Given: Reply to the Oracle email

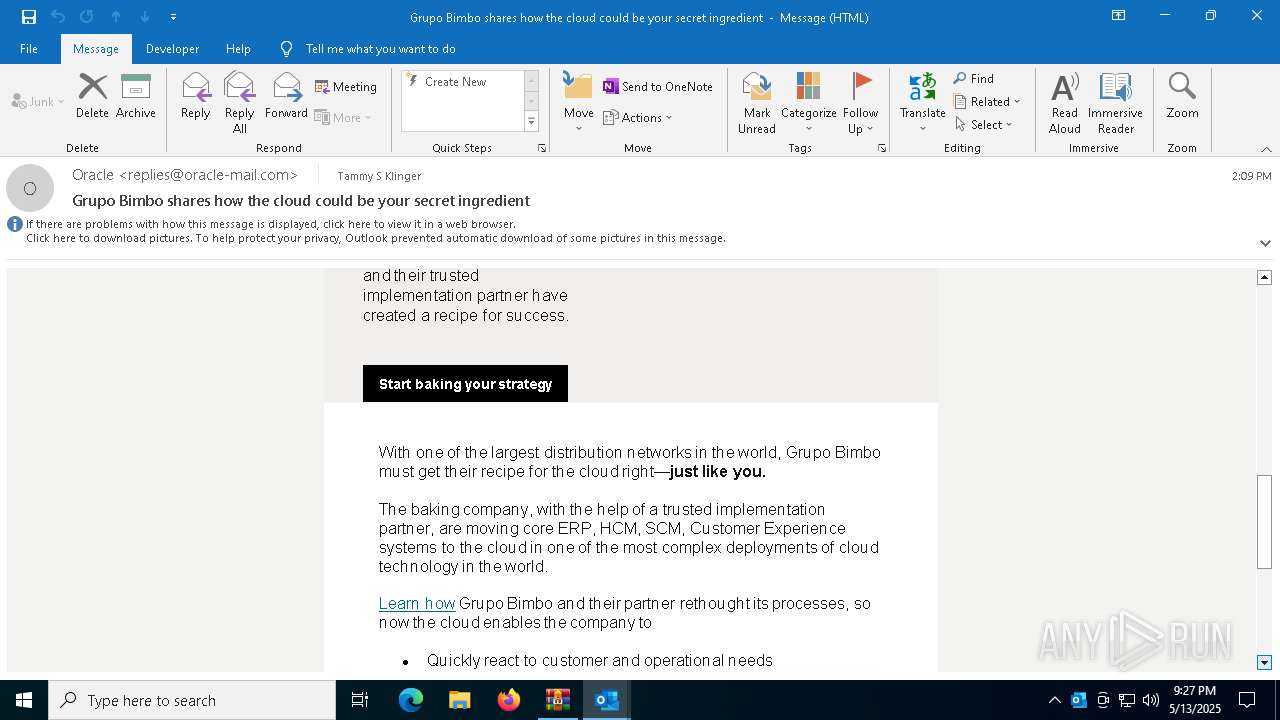Looking at the screenshot, I should pyautogui.click(x=196, y=97).
